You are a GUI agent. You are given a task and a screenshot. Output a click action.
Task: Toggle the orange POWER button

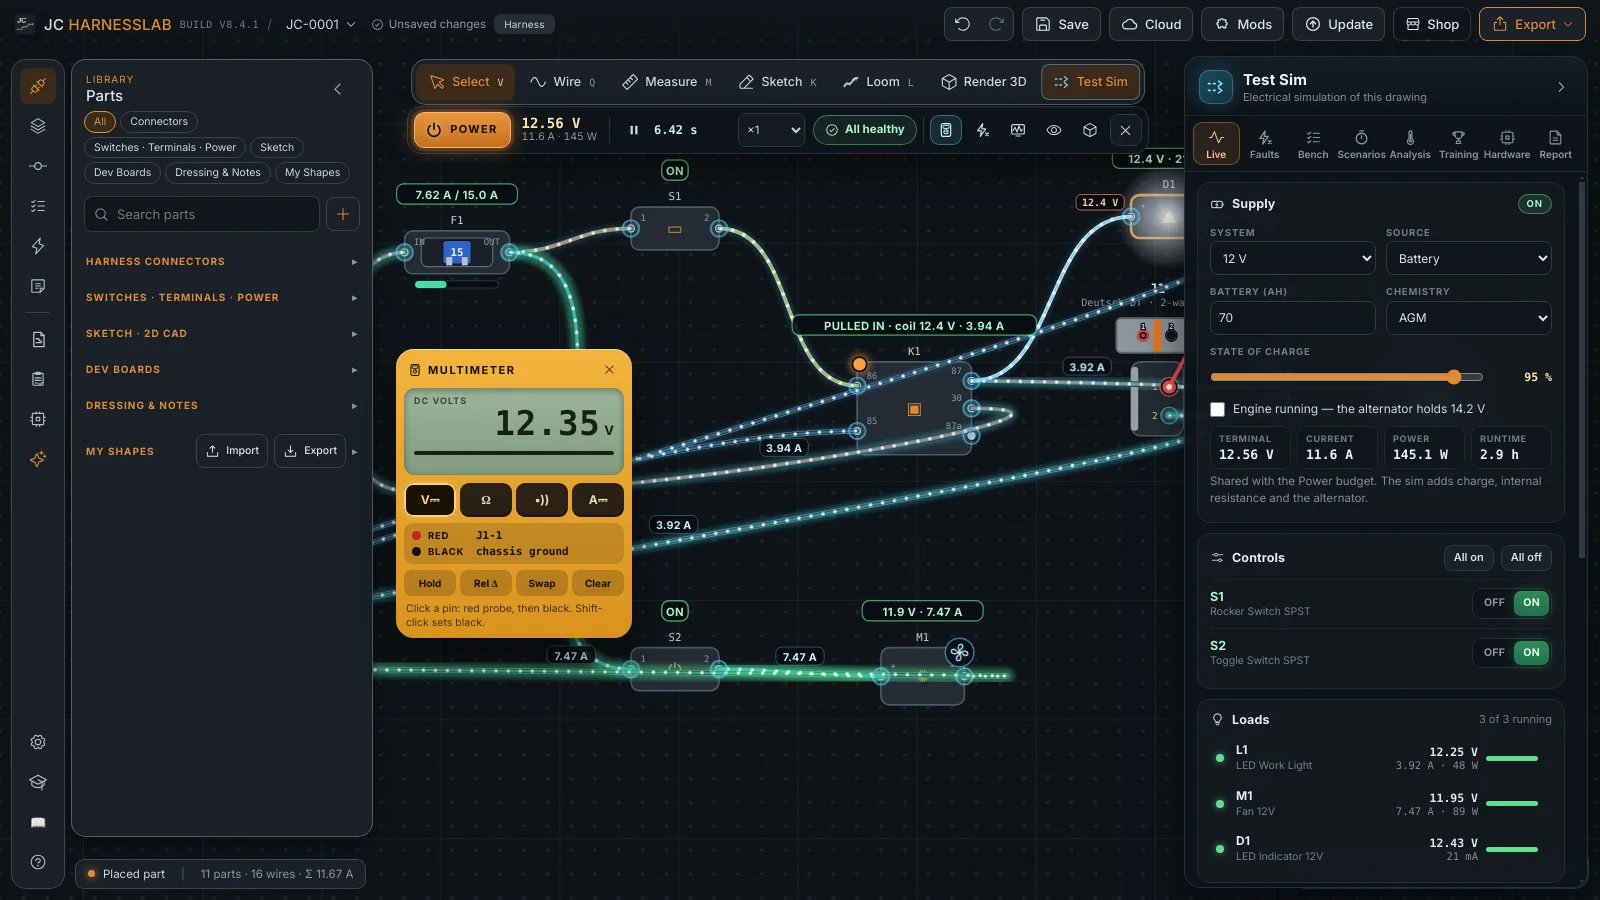[462, 130]
